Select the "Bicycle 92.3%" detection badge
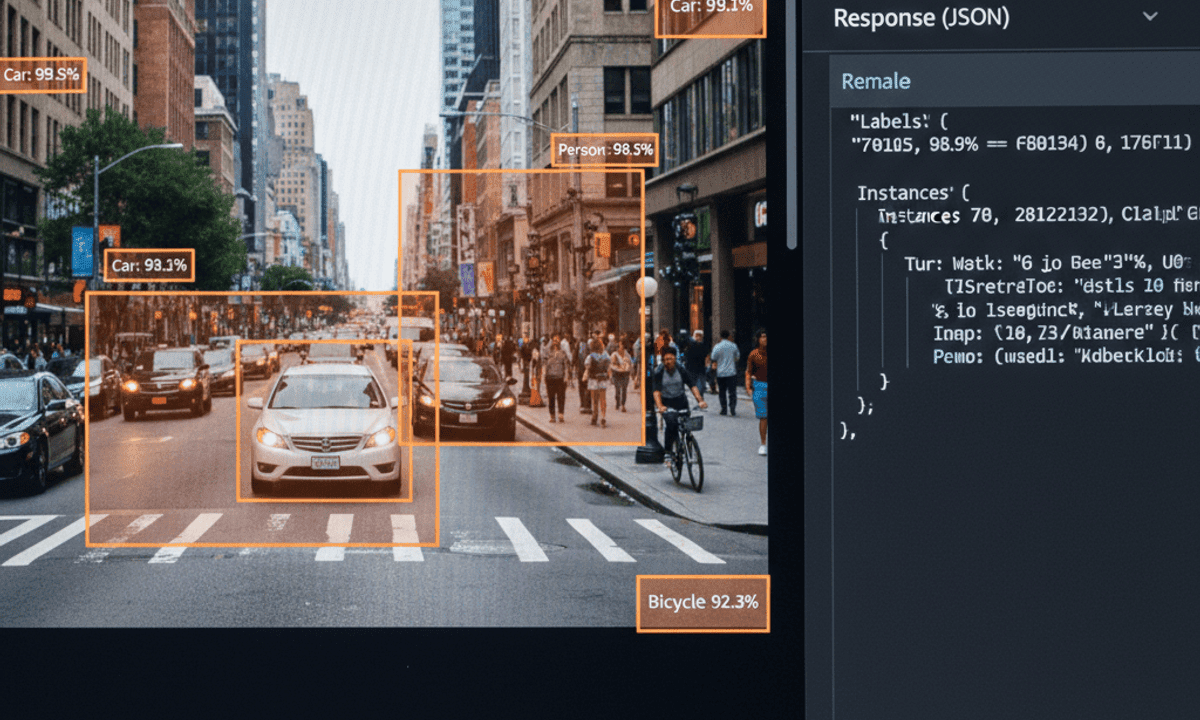 702,601
